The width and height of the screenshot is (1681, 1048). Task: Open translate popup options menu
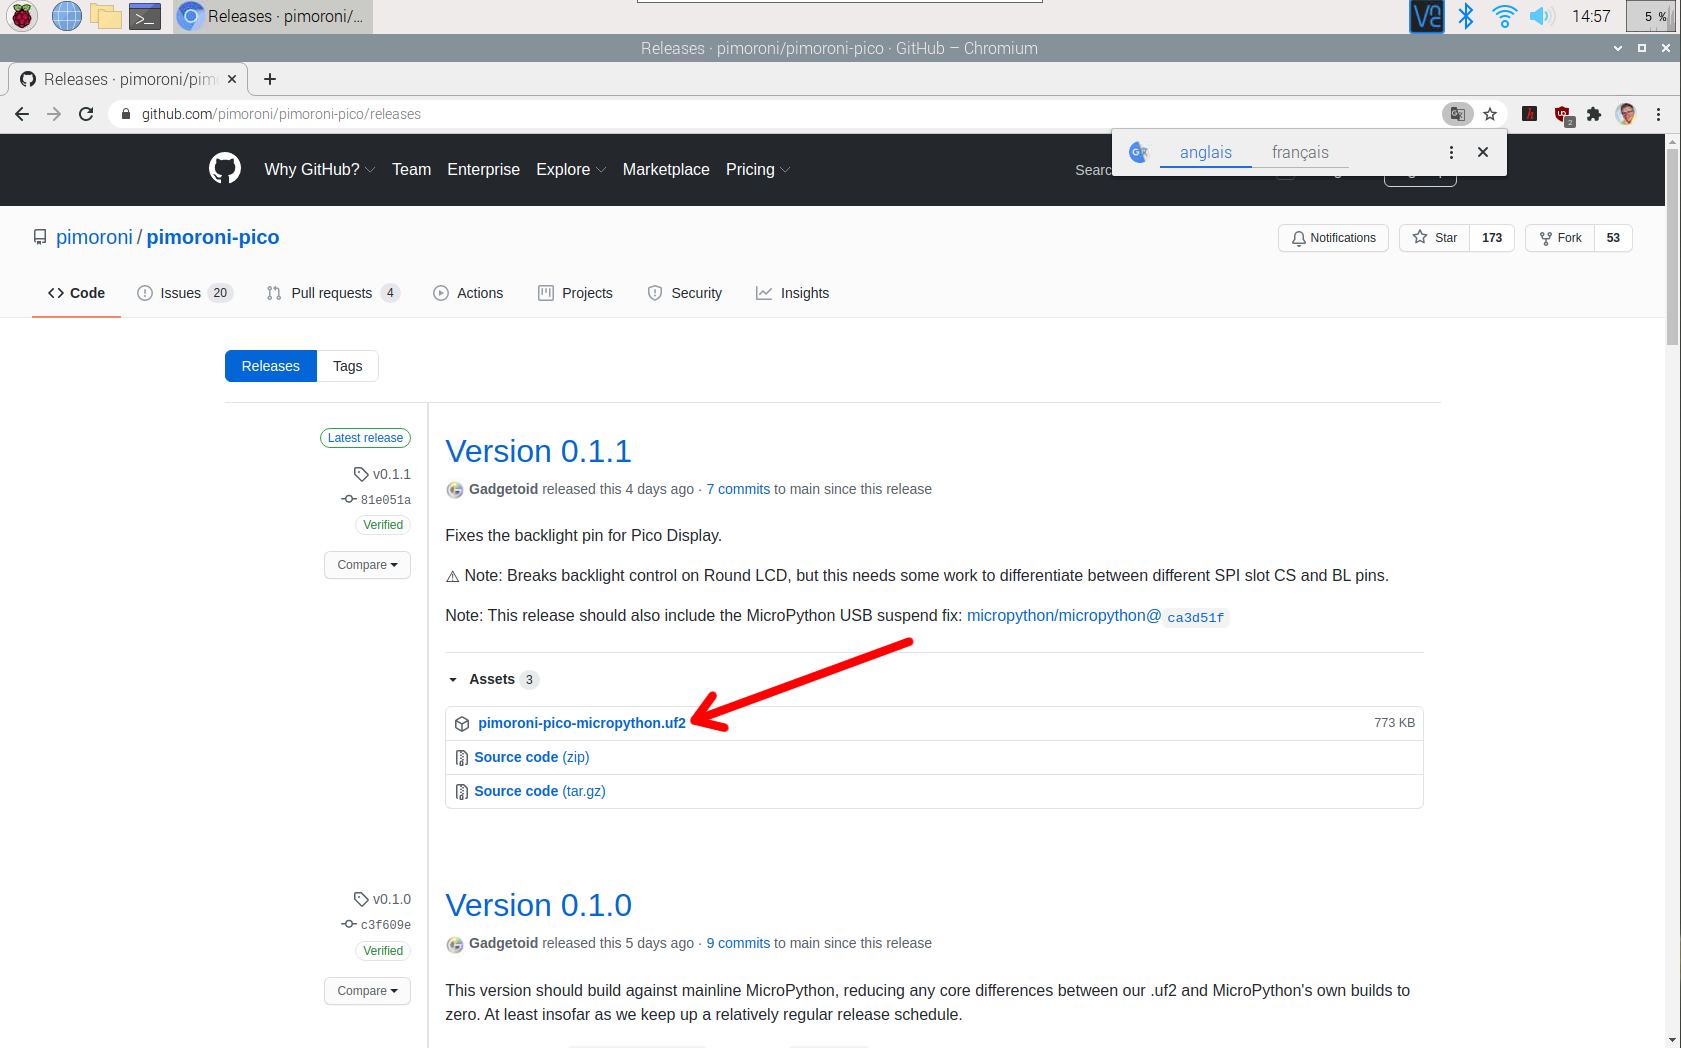1451,152
